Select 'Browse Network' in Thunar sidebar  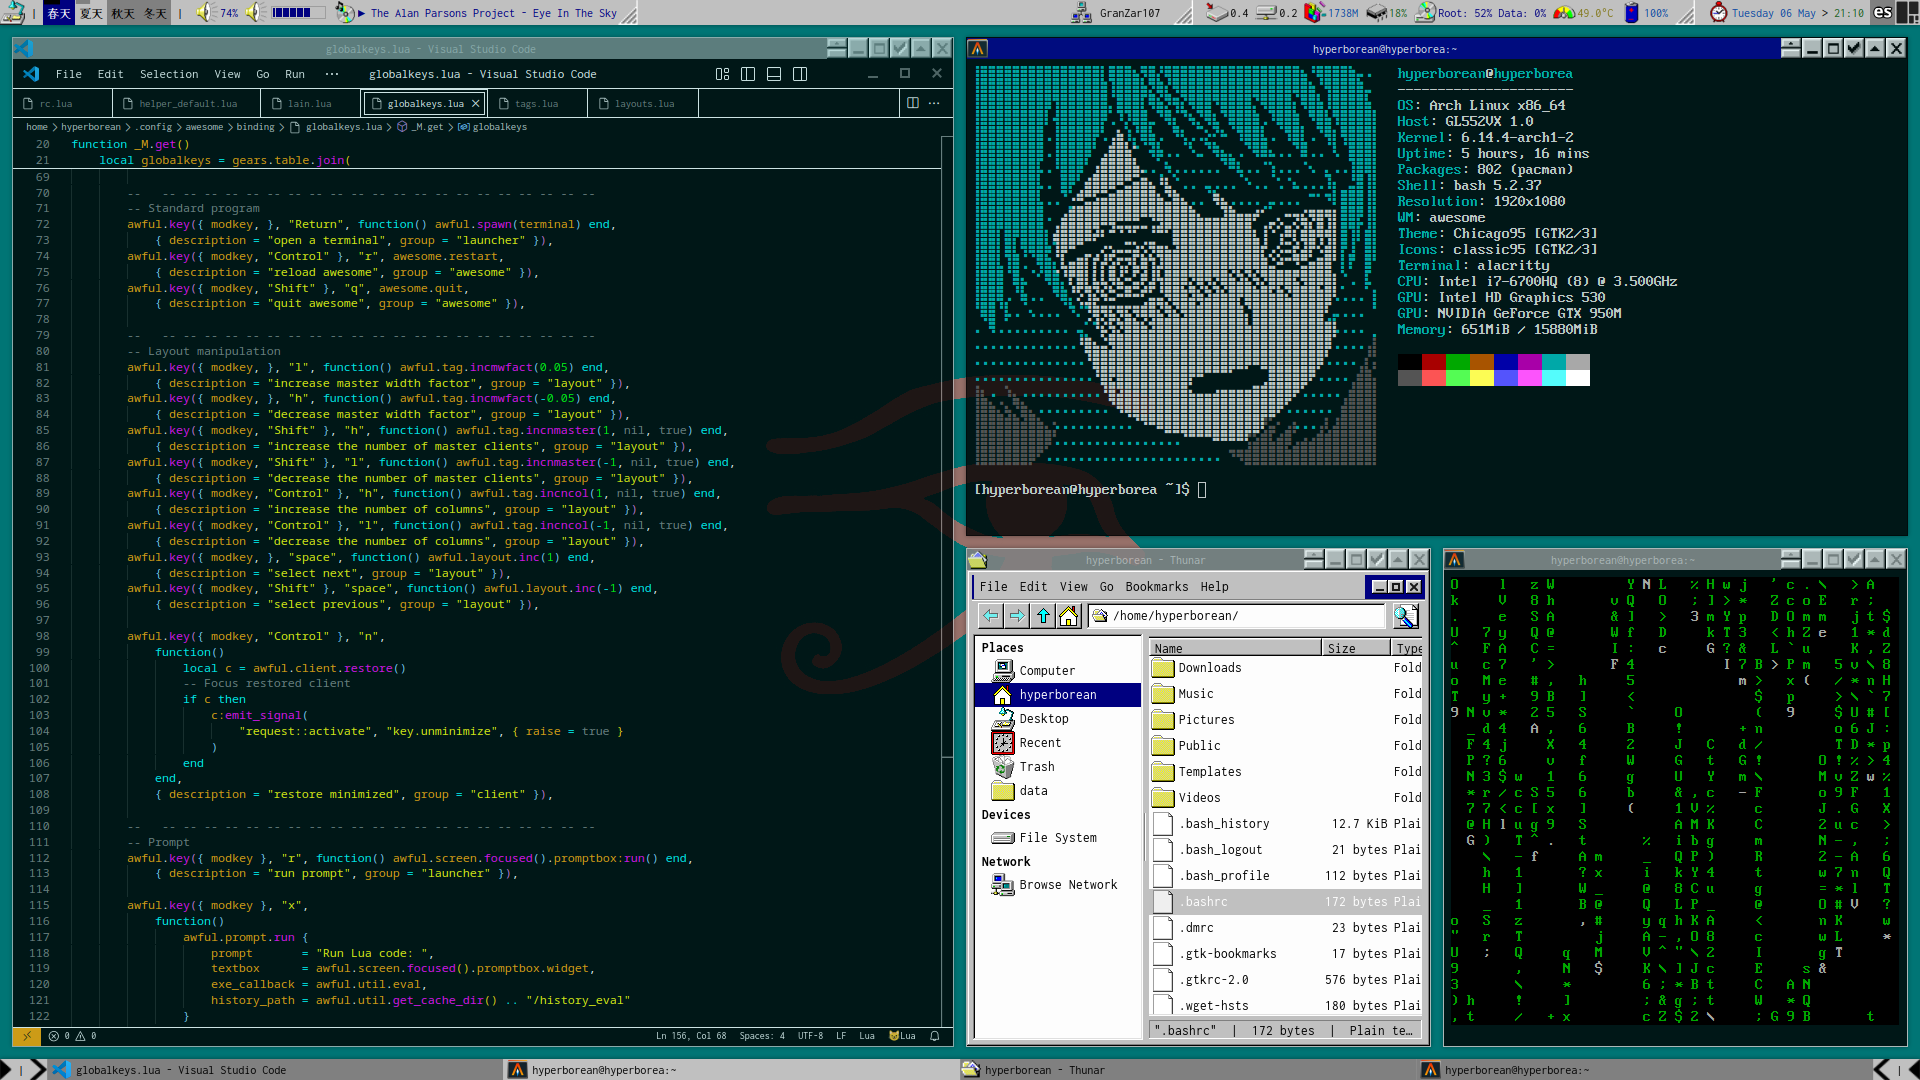(x=1058, y=885)
